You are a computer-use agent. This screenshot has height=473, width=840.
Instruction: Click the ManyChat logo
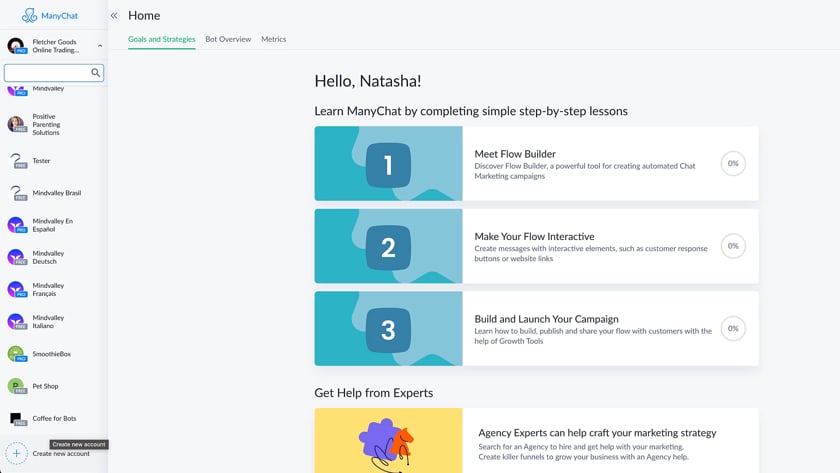coord(50,16)
